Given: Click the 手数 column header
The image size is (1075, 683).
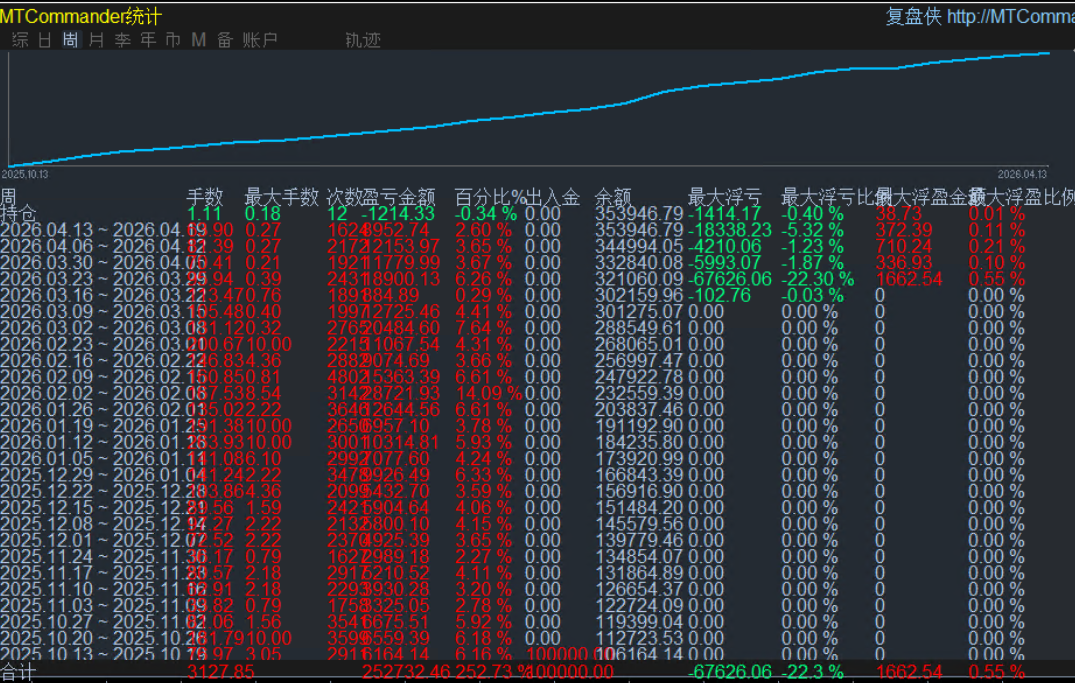Looking at the screenshot, I should (x=205, y=197).
